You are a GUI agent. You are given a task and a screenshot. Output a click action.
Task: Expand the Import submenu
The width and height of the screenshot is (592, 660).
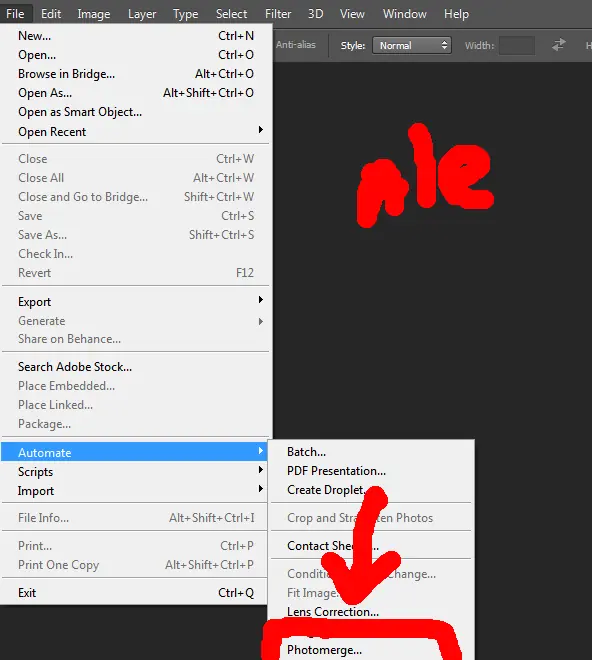click(135, 491)
